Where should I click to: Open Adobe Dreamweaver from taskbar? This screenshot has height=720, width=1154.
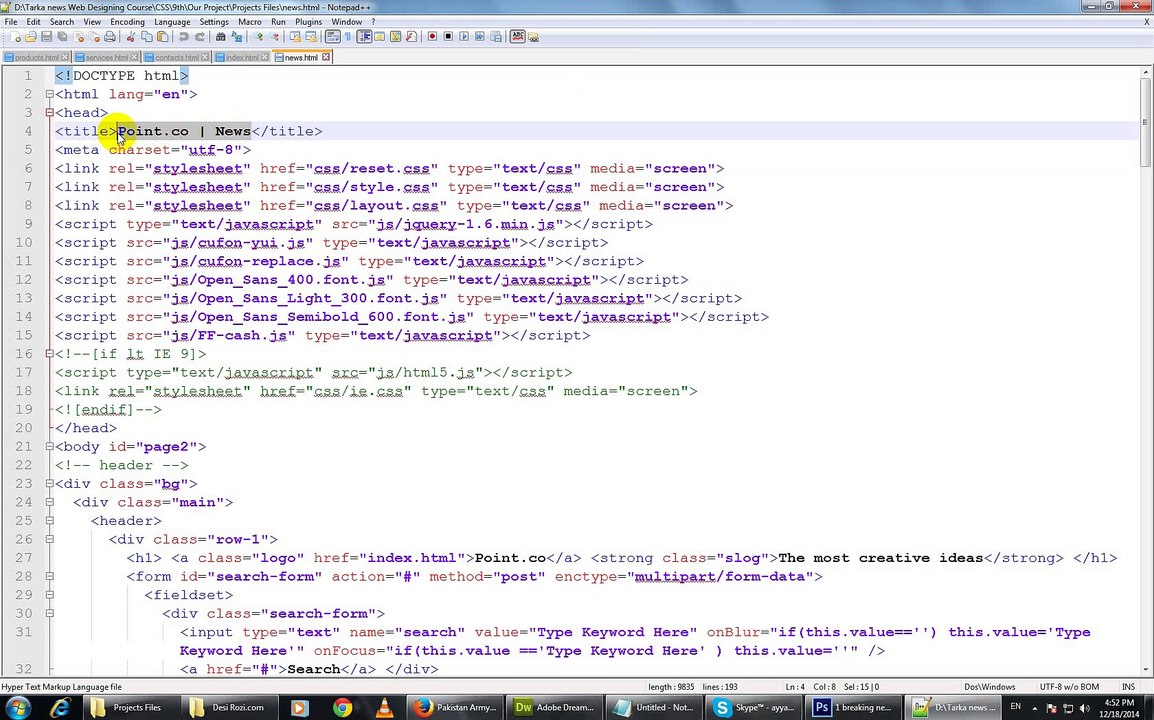click(554, 707)
